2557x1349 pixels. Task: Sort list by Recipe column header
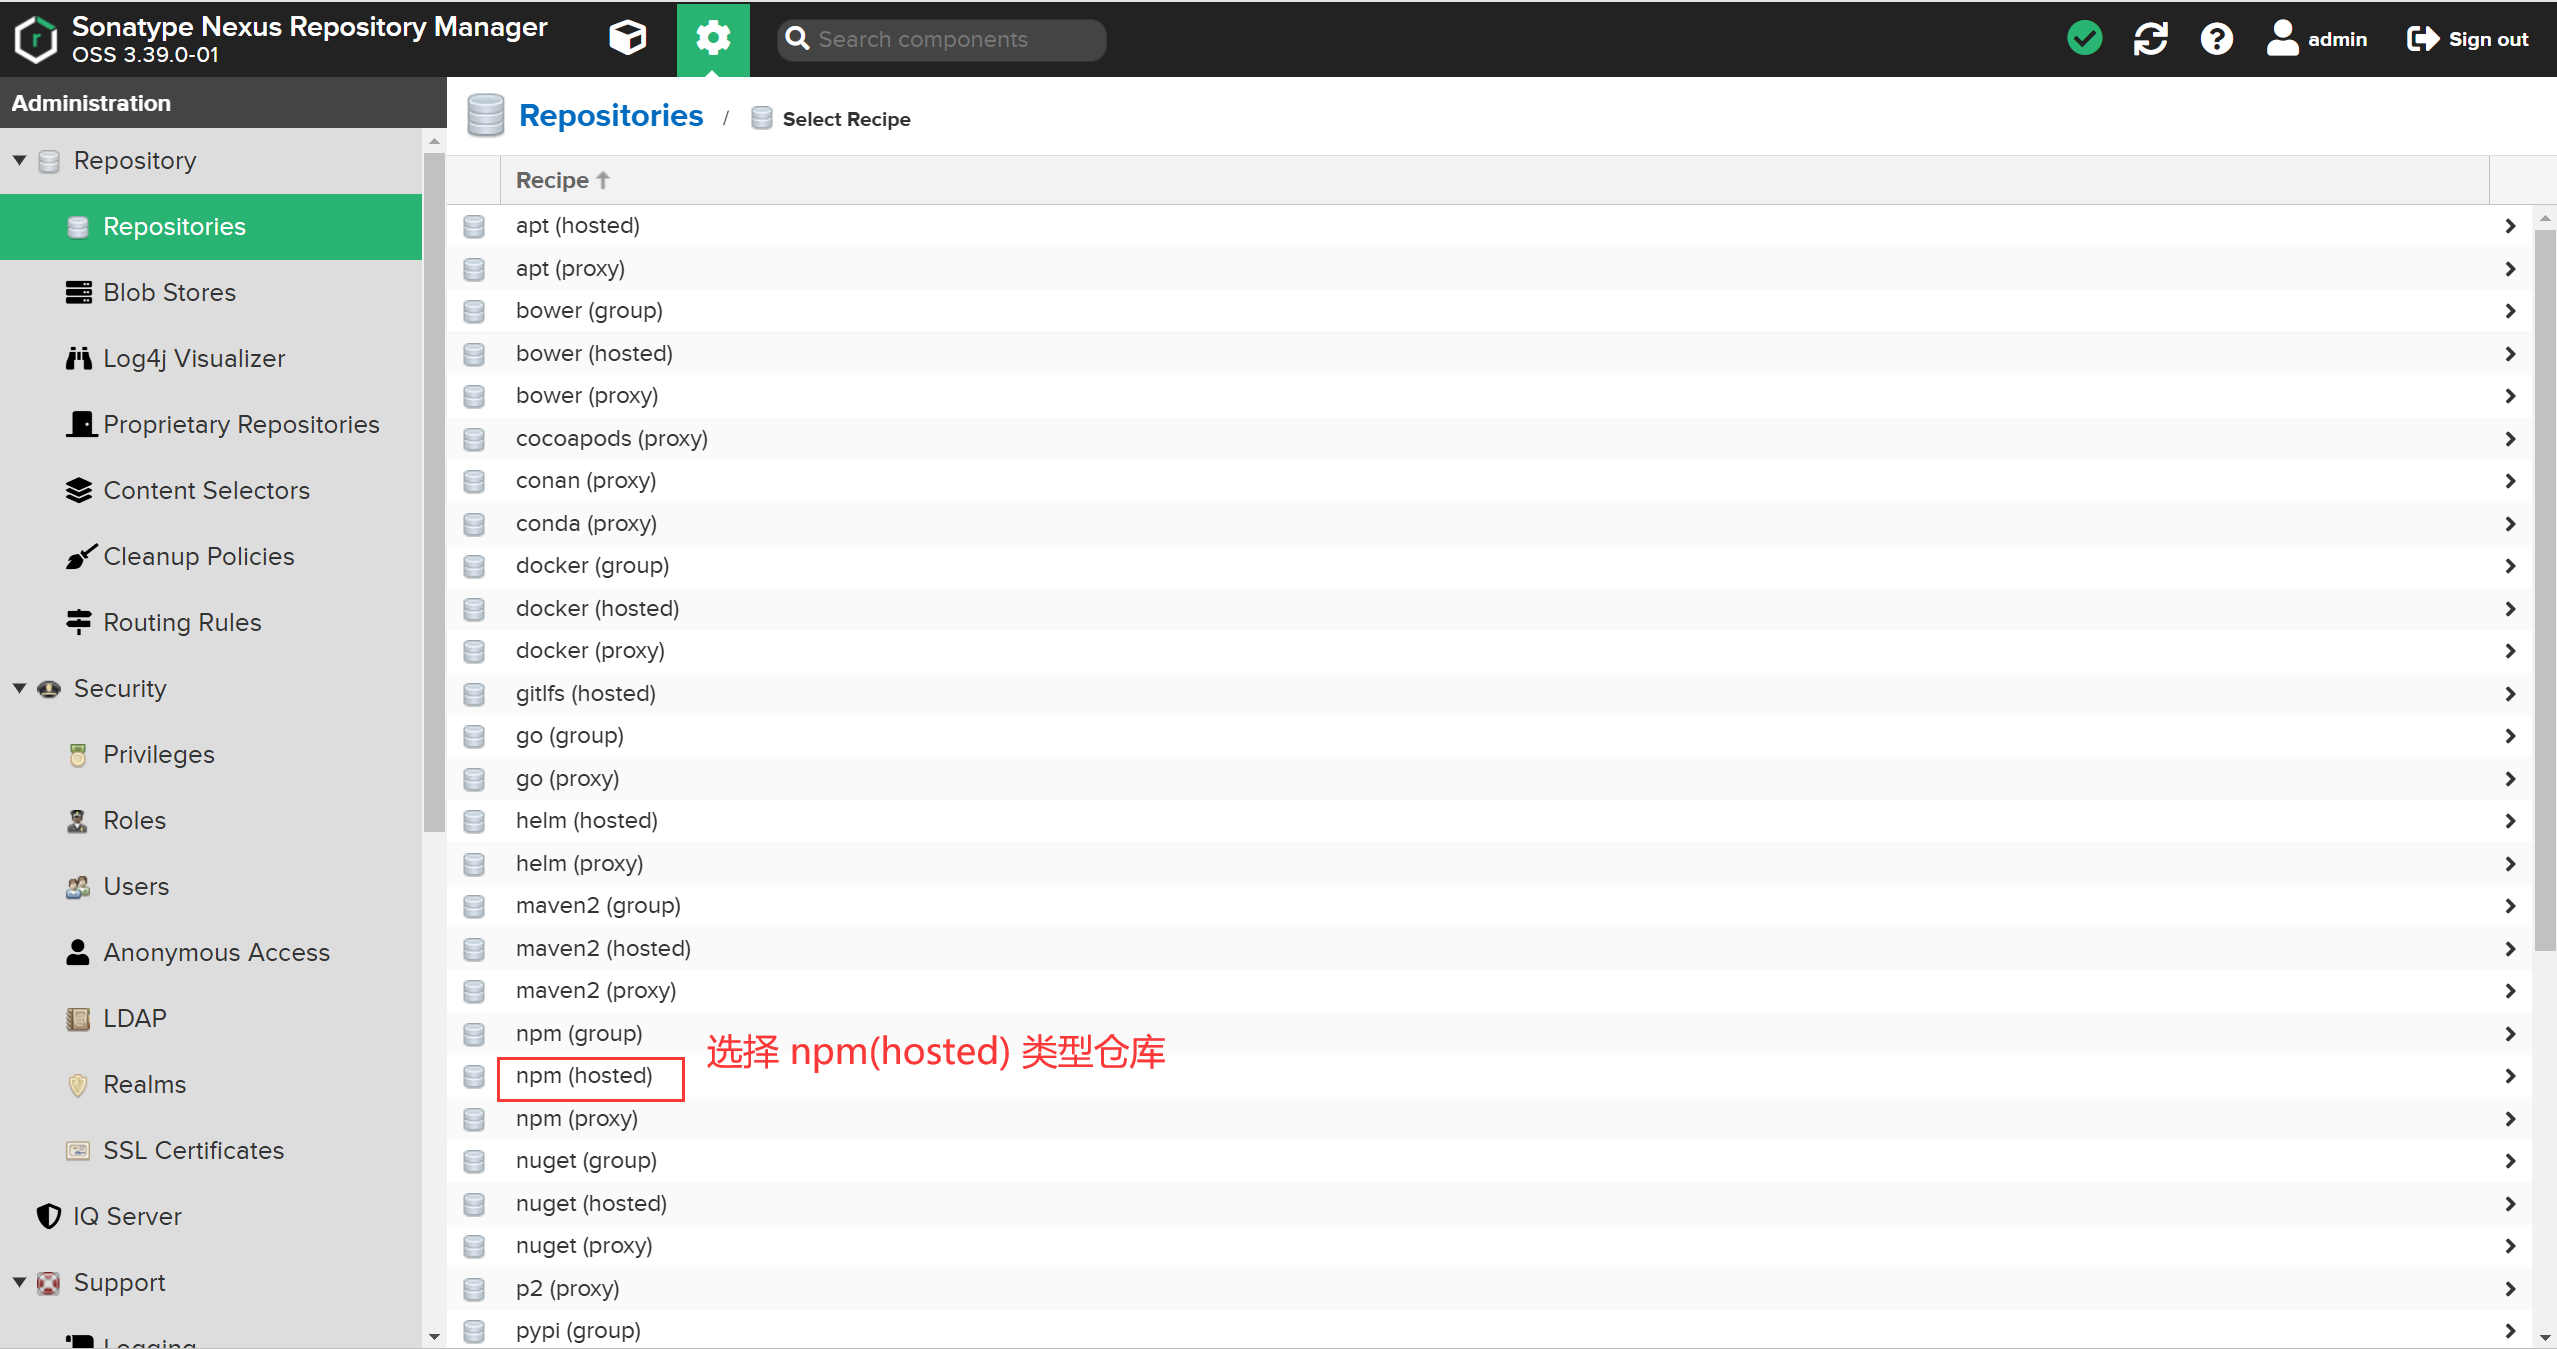[x=552, y=180]
